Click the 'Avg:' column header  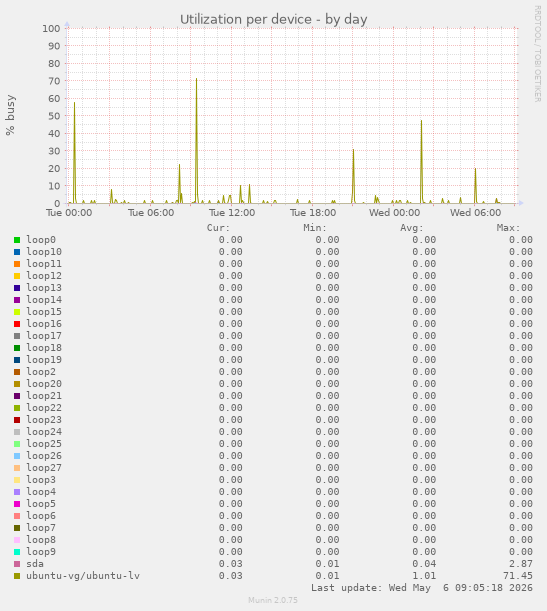[x=412, y=228]
